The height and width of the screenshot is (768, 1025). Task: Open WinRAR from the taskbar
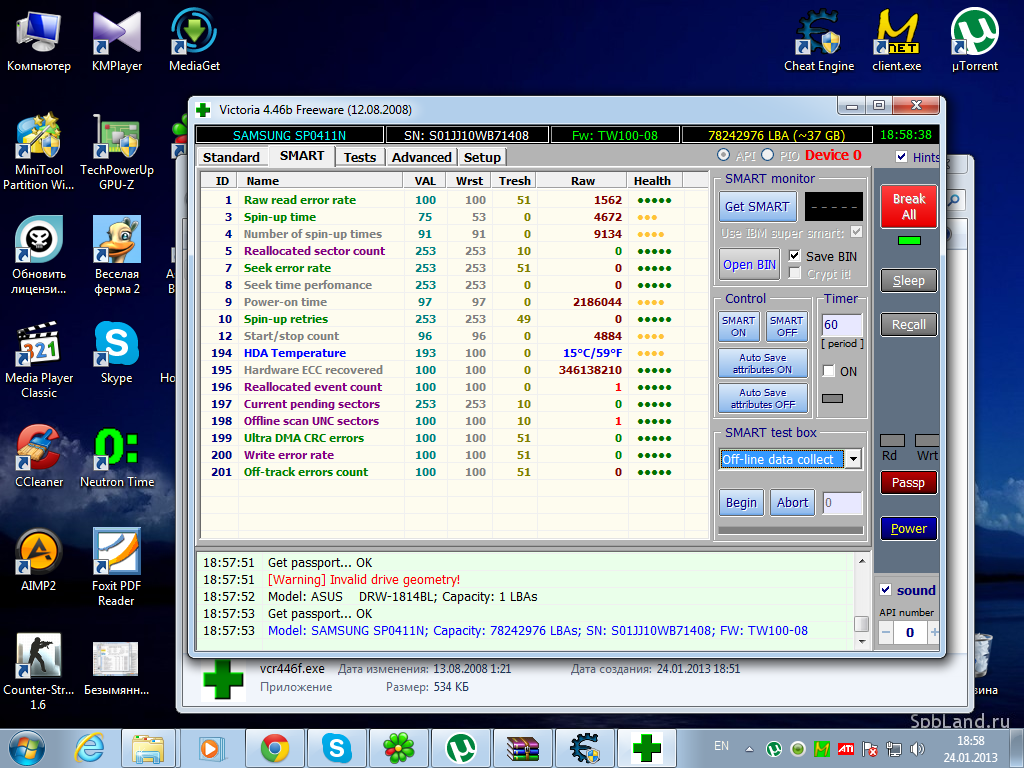(x=522, y=748)
